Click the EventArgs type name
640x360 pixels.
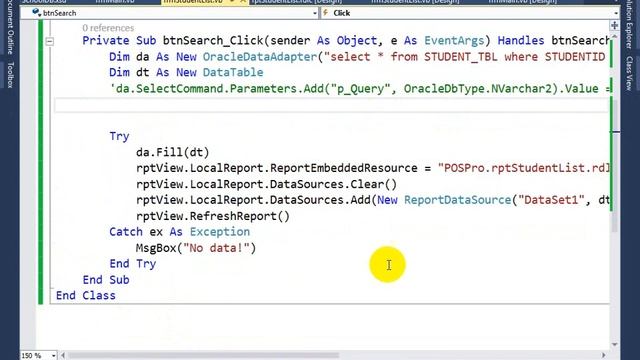(x=454, y=41)
